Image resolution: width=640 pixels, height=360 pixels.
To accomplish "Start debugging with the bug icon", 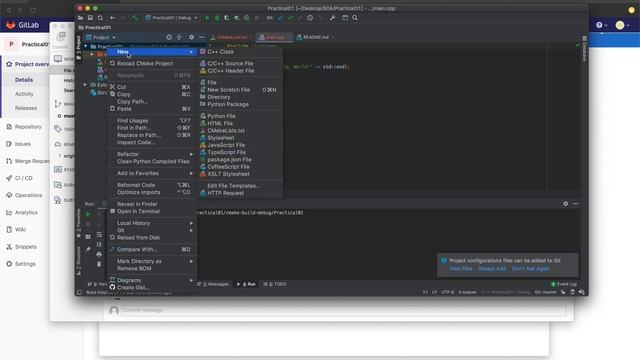I will [217, 18].
